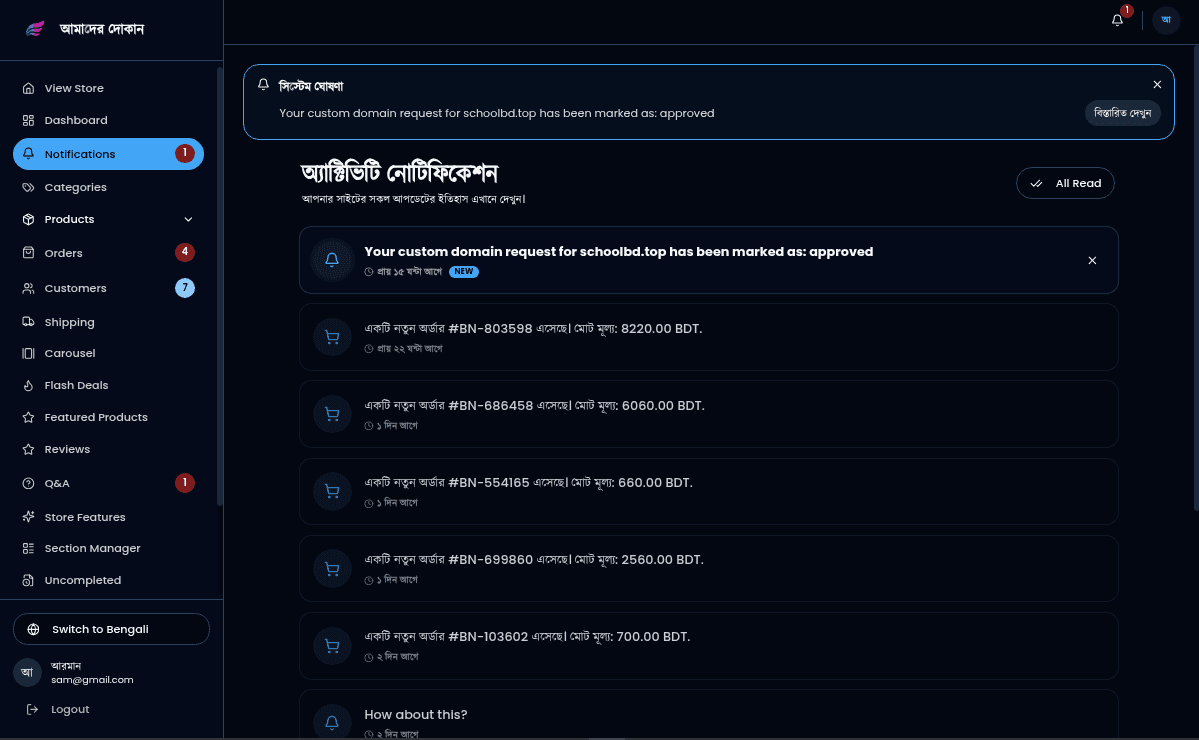
Task: Dismiss the approved domain notification
Action: pos(1092,260)
